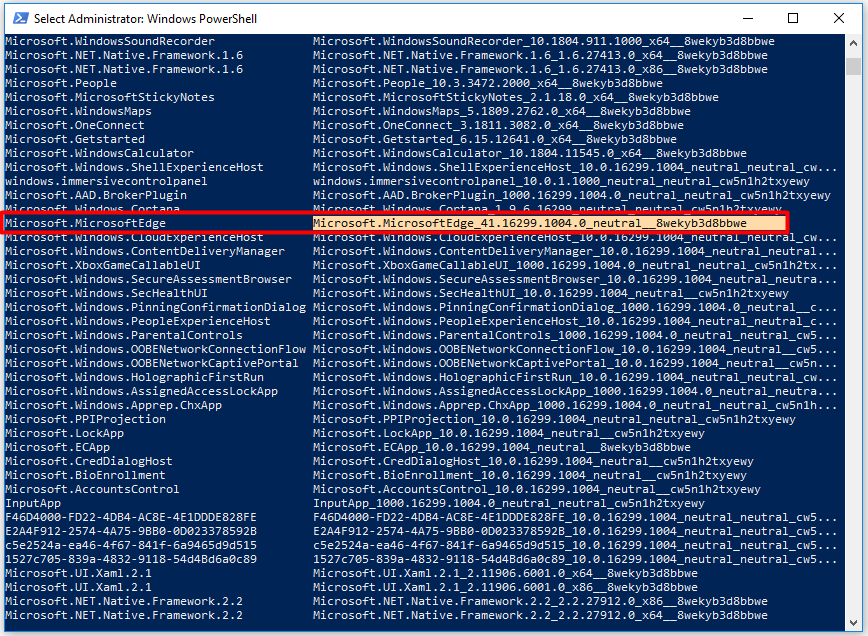This screenshot has width=868, height=636.
Task: Click Microsoft.Getstarted name entry
Action: [x=75, y=139]
